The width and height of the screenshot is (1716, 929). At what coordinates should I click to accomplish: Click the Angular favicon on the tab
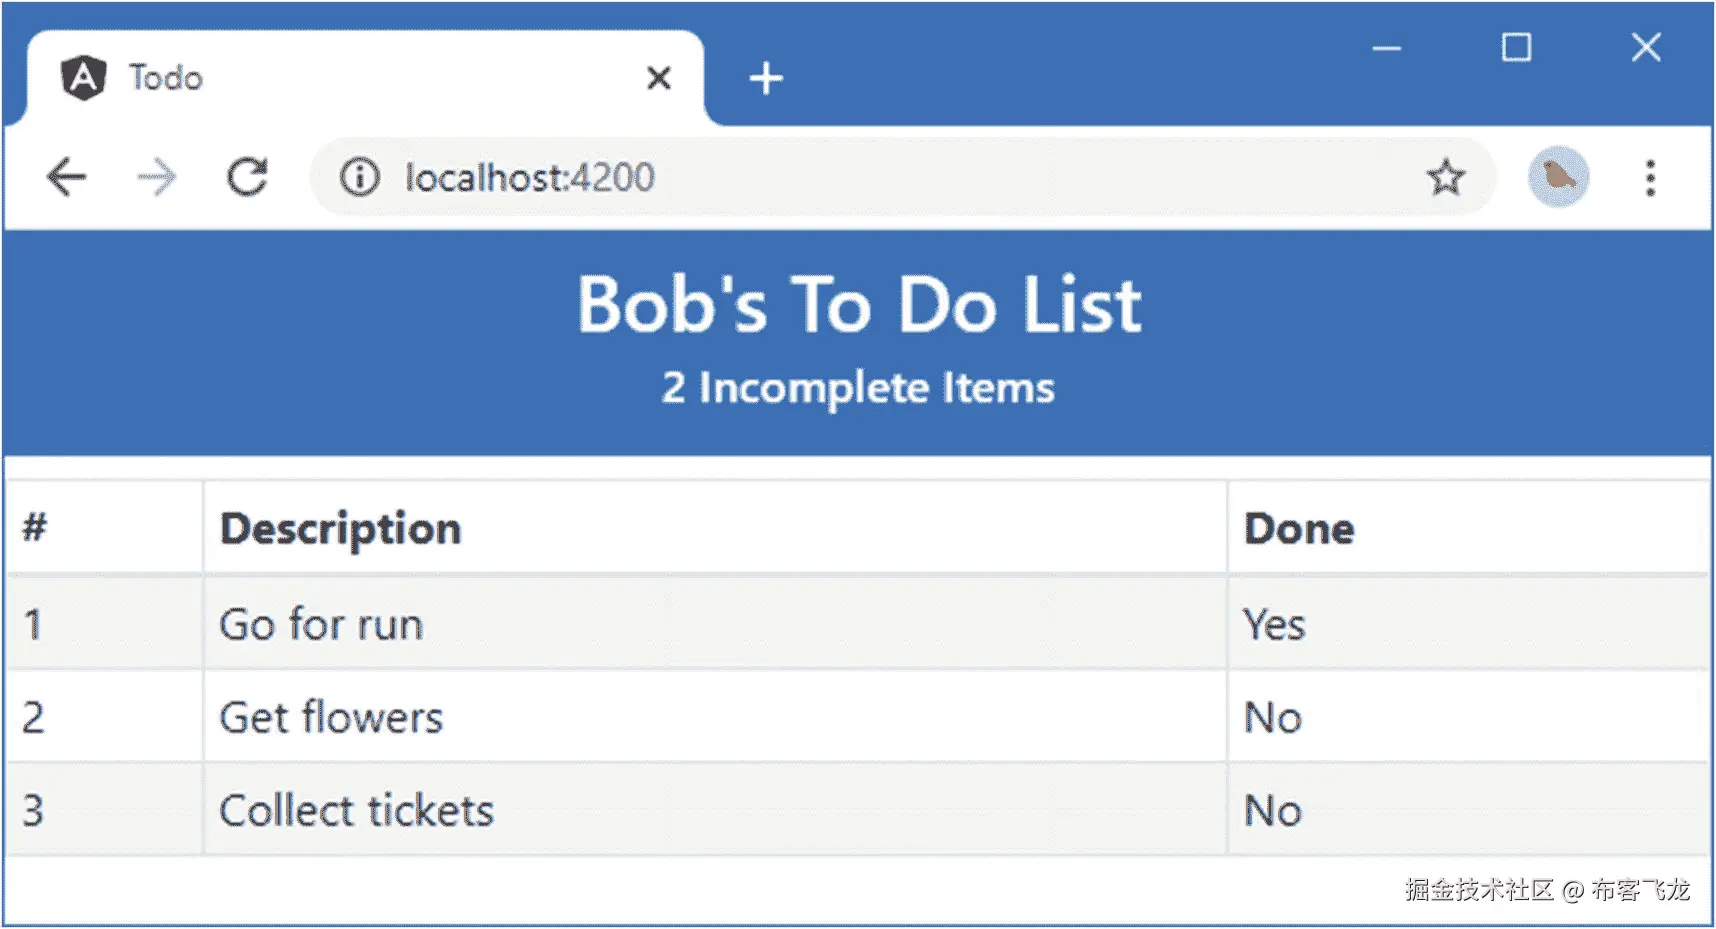(x=83, y=78)
